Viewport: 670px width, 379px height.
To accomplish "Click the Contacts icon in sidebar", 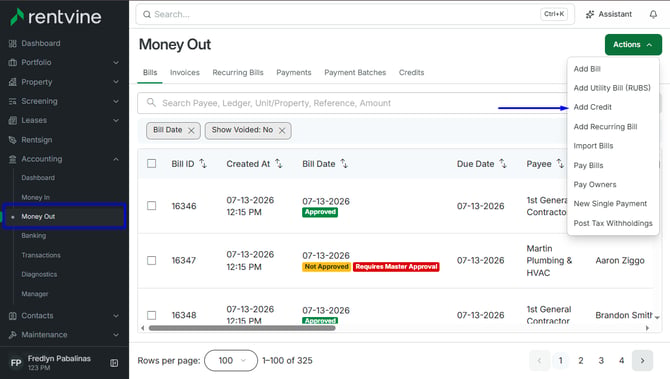I will pos(12,316).
